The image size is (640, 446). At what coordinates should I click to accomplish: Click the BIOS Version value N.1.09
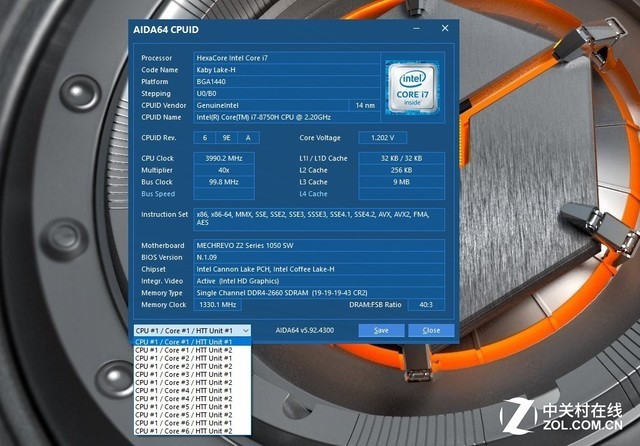(319, 257)
